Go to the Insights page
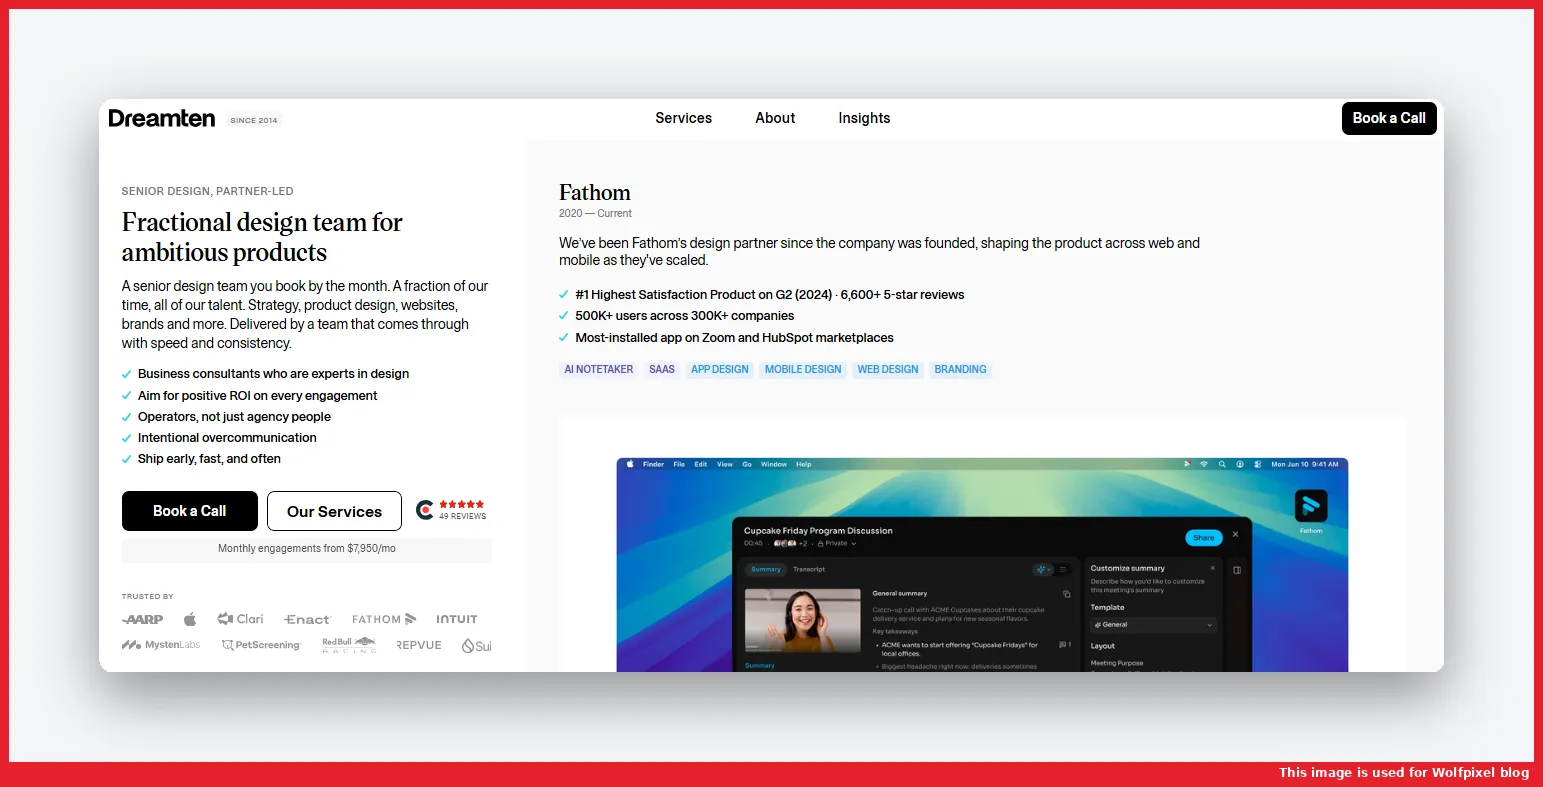The width and height of the screenshot is (1543, 787). coord(864,118)
